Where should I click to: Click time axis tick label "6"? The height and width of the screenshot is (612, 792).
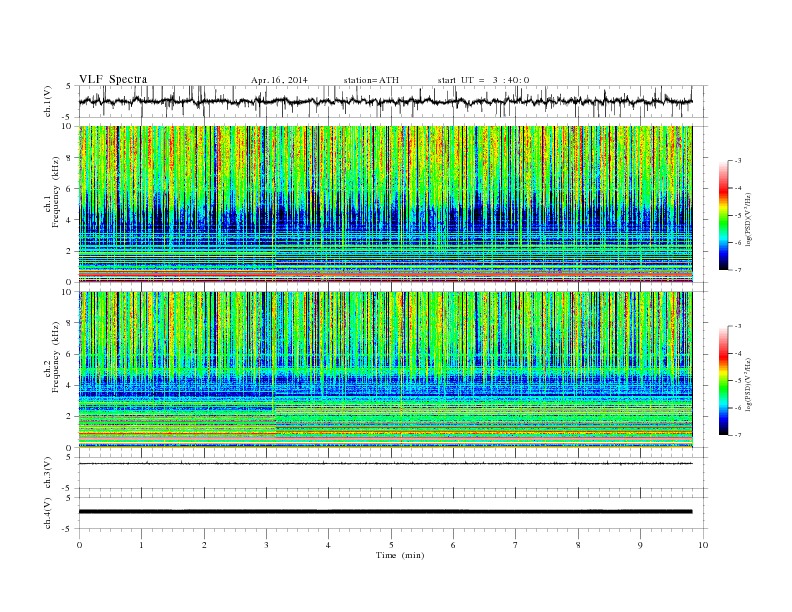coord(453,545)
